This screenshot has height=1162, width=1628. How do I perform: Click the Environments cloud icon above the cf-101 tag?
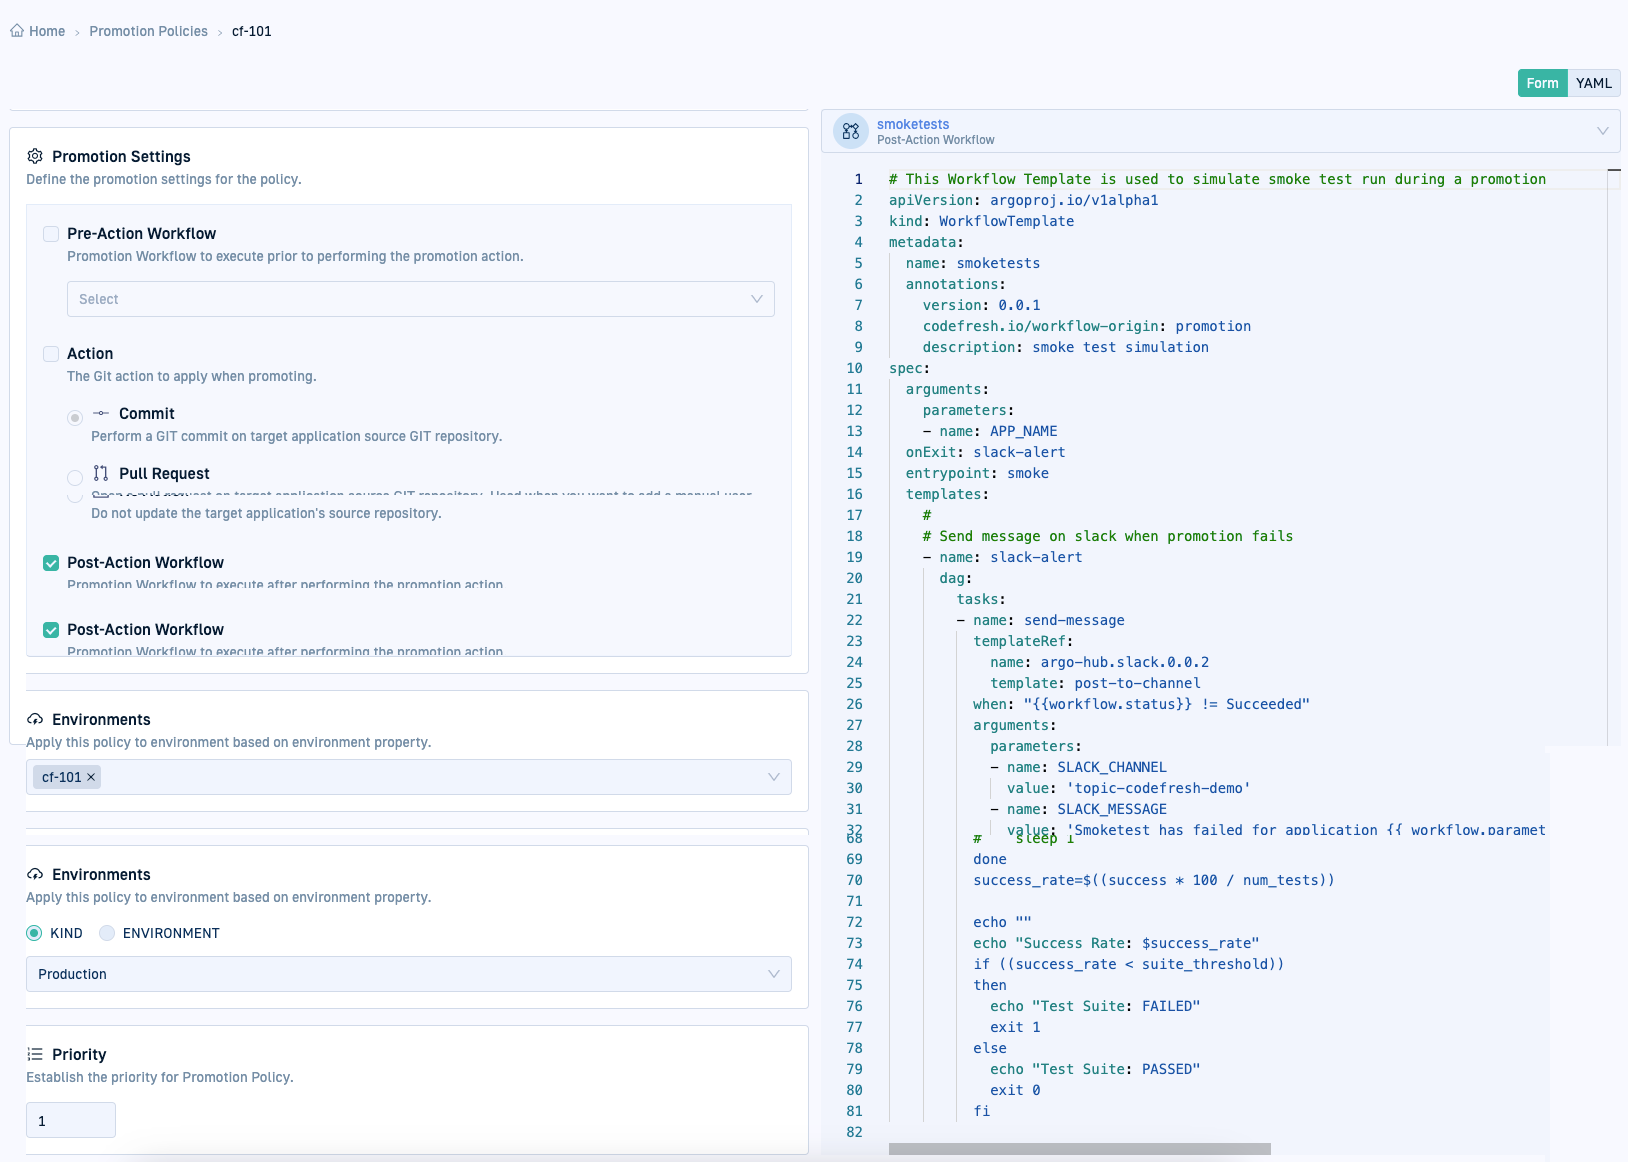tap(35, 719)
